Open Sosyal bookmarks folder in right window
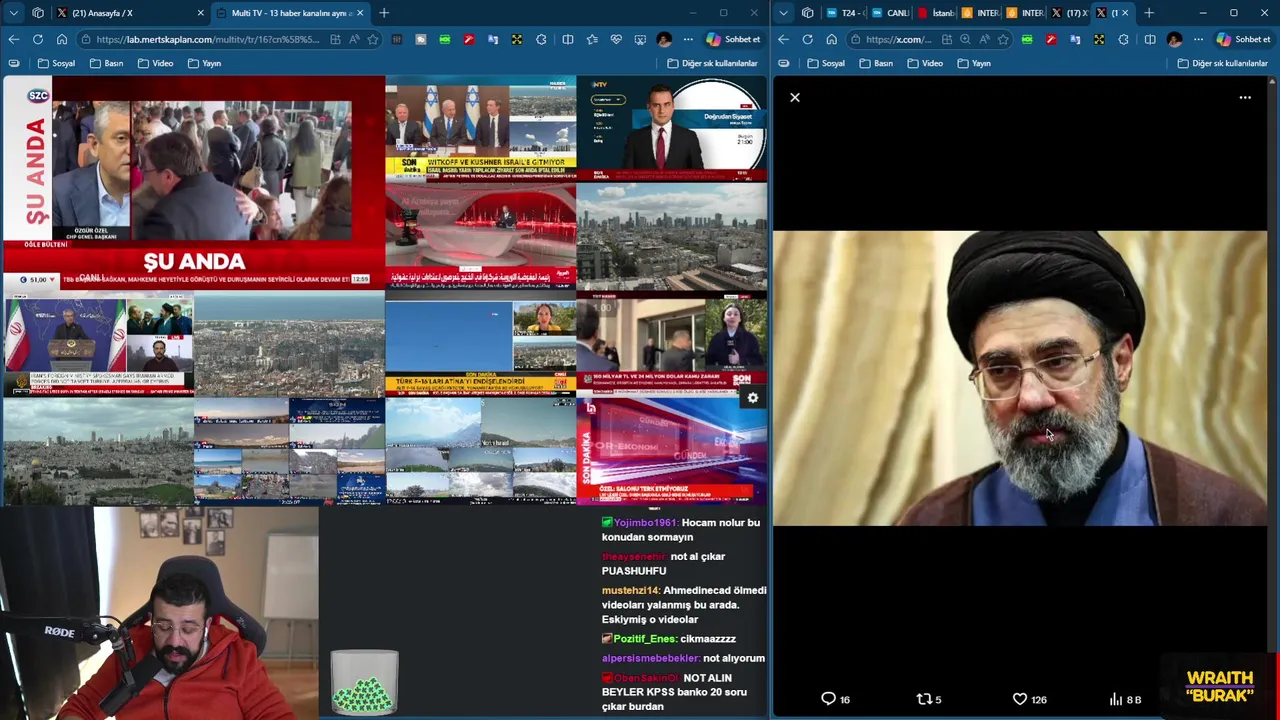1280x720 pixels. click(x=826, y=63)
